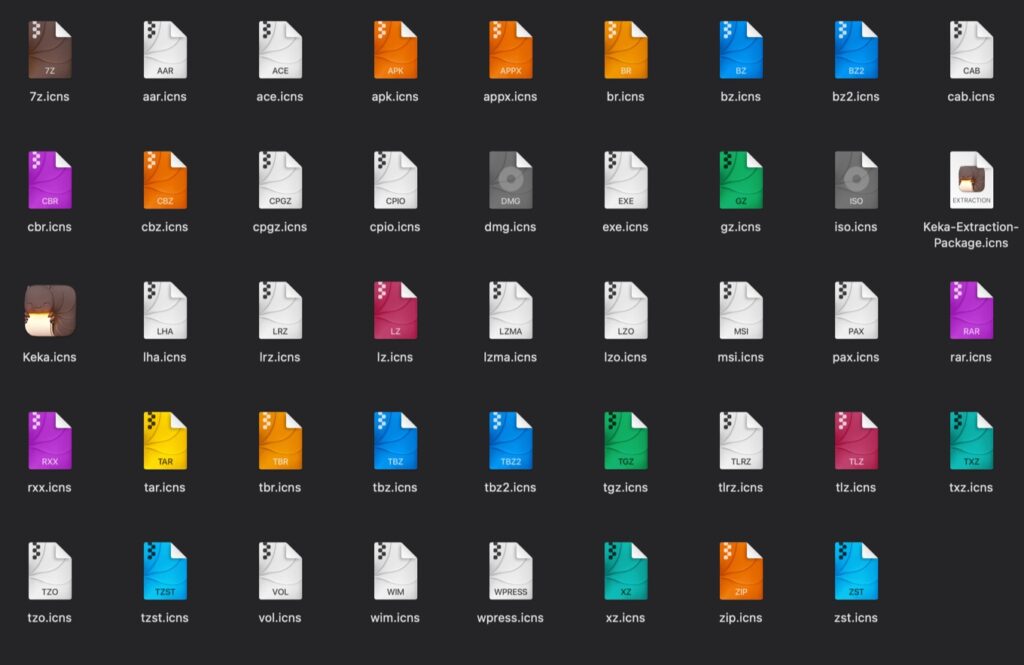Click the purple CBR icon
The width and height of the screenshot is (1024, 665).
[50, 180]
